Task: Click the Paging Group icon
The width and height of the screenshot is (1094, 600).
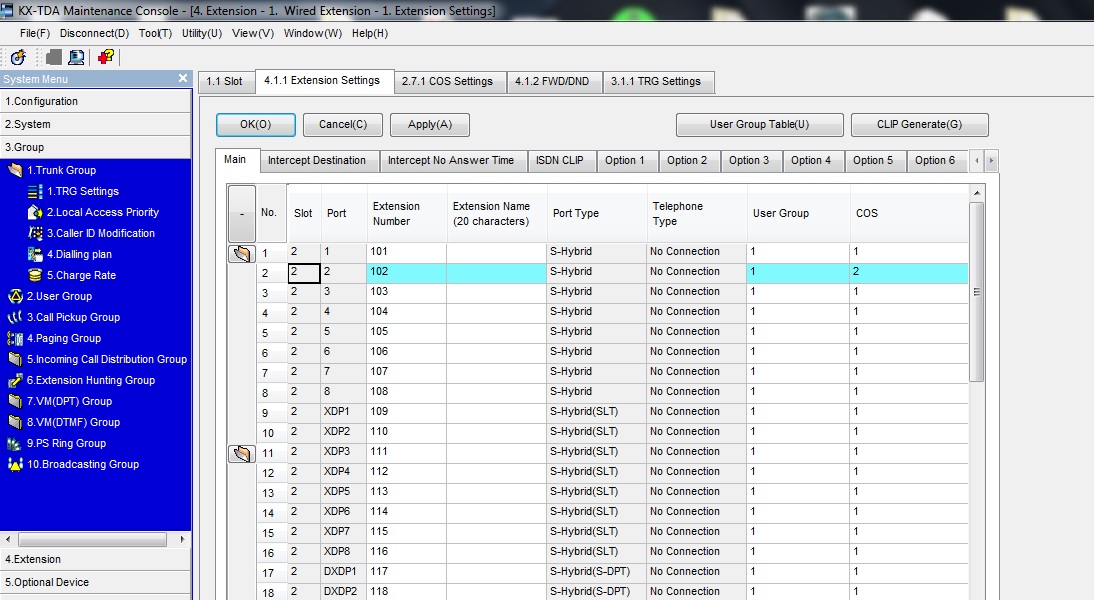Action: (15, 338)
